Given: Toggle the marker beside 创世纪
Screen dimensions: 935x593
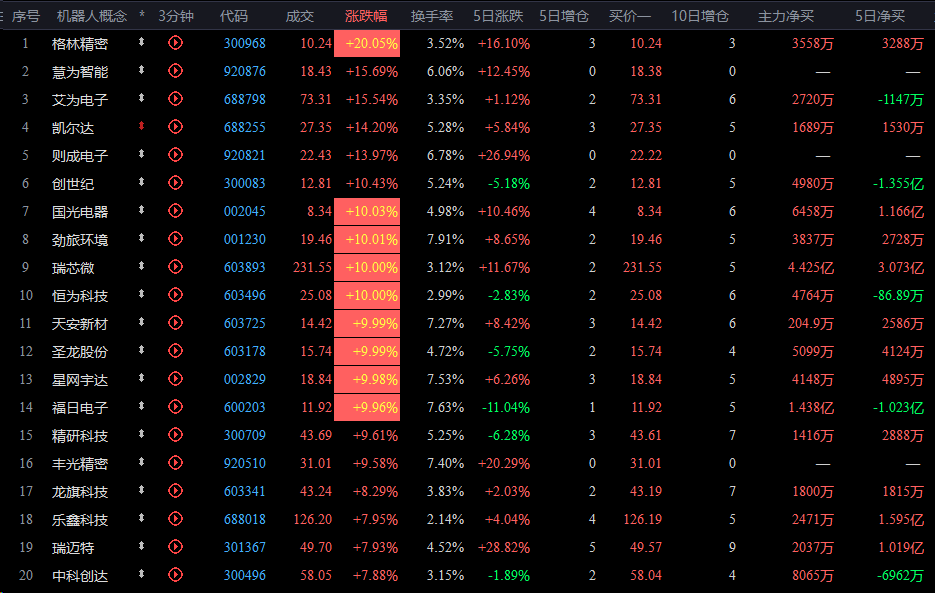Looking at the screenshot, I should coord(141,182).
